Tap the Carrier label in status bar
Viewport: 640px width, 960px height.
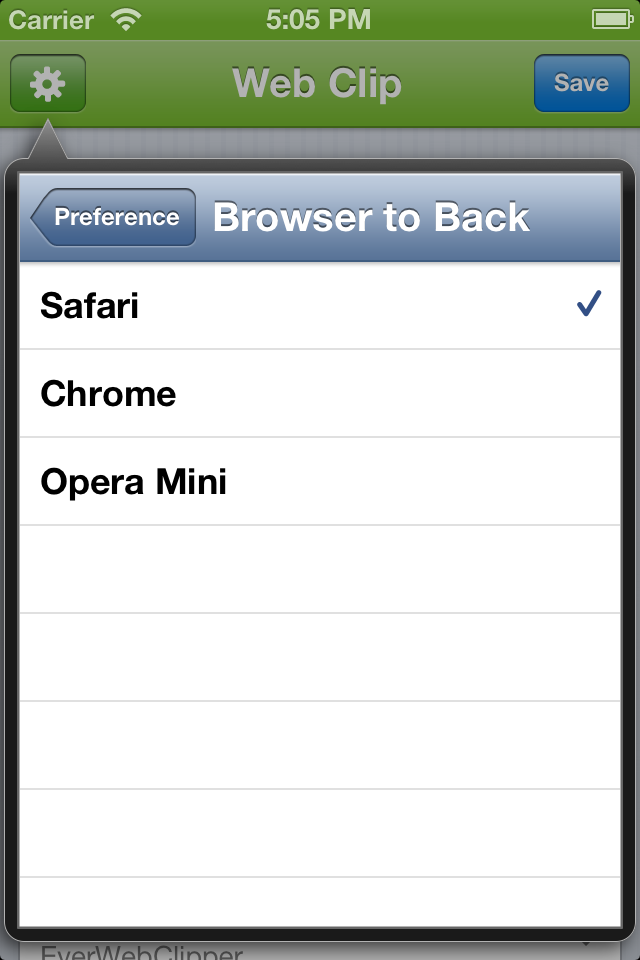(51, 20)
